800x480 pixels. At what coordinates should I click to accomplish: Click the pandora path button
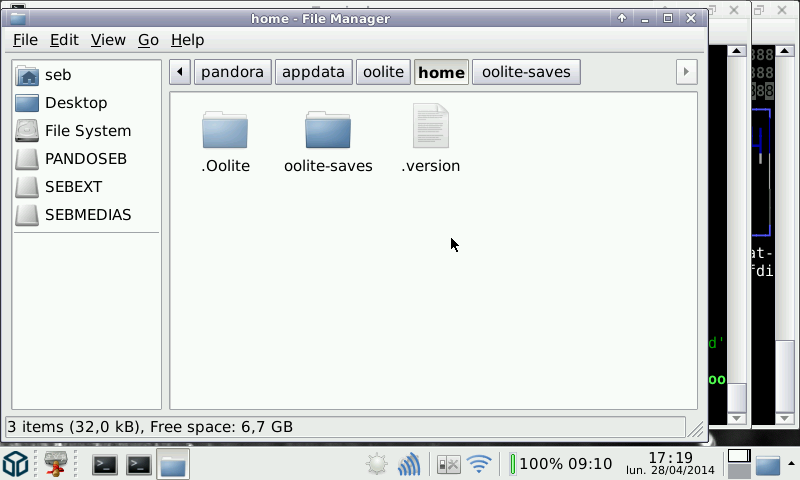pyautogui.click(x=232, y=72)
